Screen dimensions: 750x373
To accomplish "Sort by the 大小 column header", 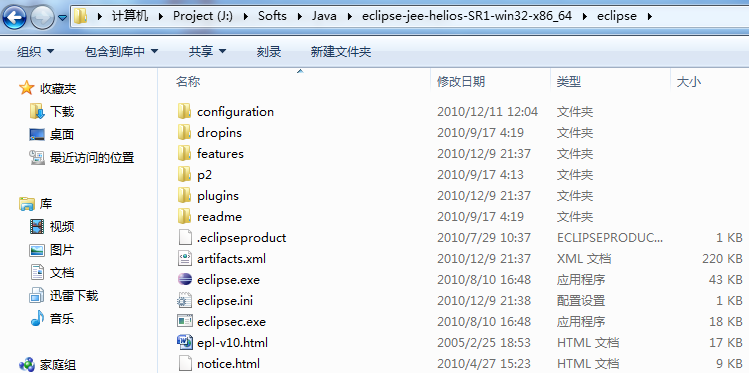I will pyautogui.click(x=689, y=81).
